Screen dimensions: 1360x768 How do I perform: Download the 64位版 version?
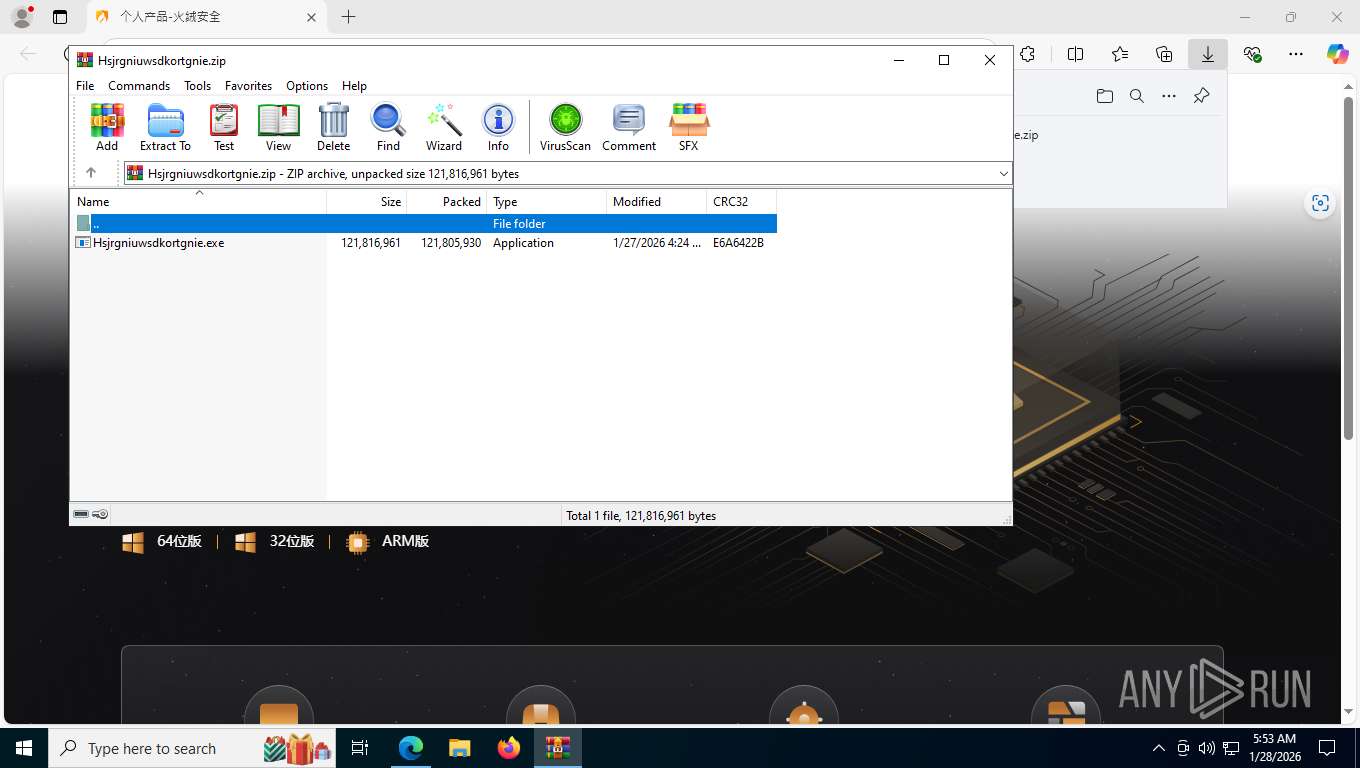tap(162, 541)
